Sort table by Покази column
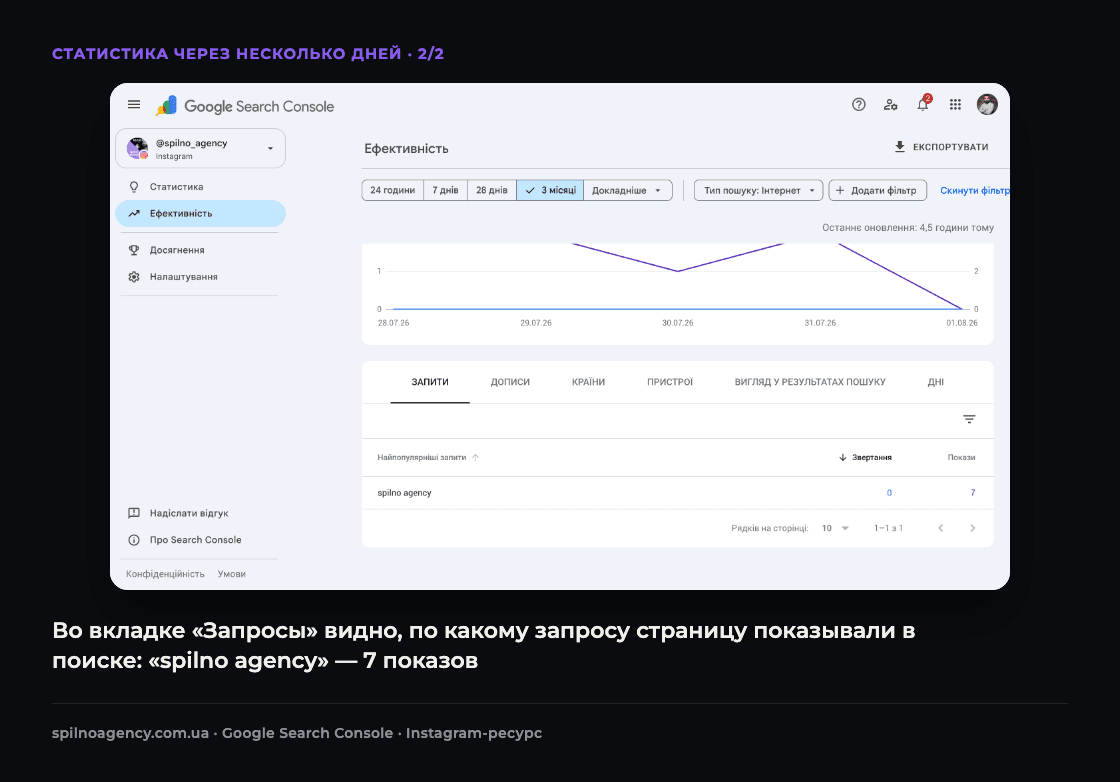1120x782 pixels. [x=961, y=457]
